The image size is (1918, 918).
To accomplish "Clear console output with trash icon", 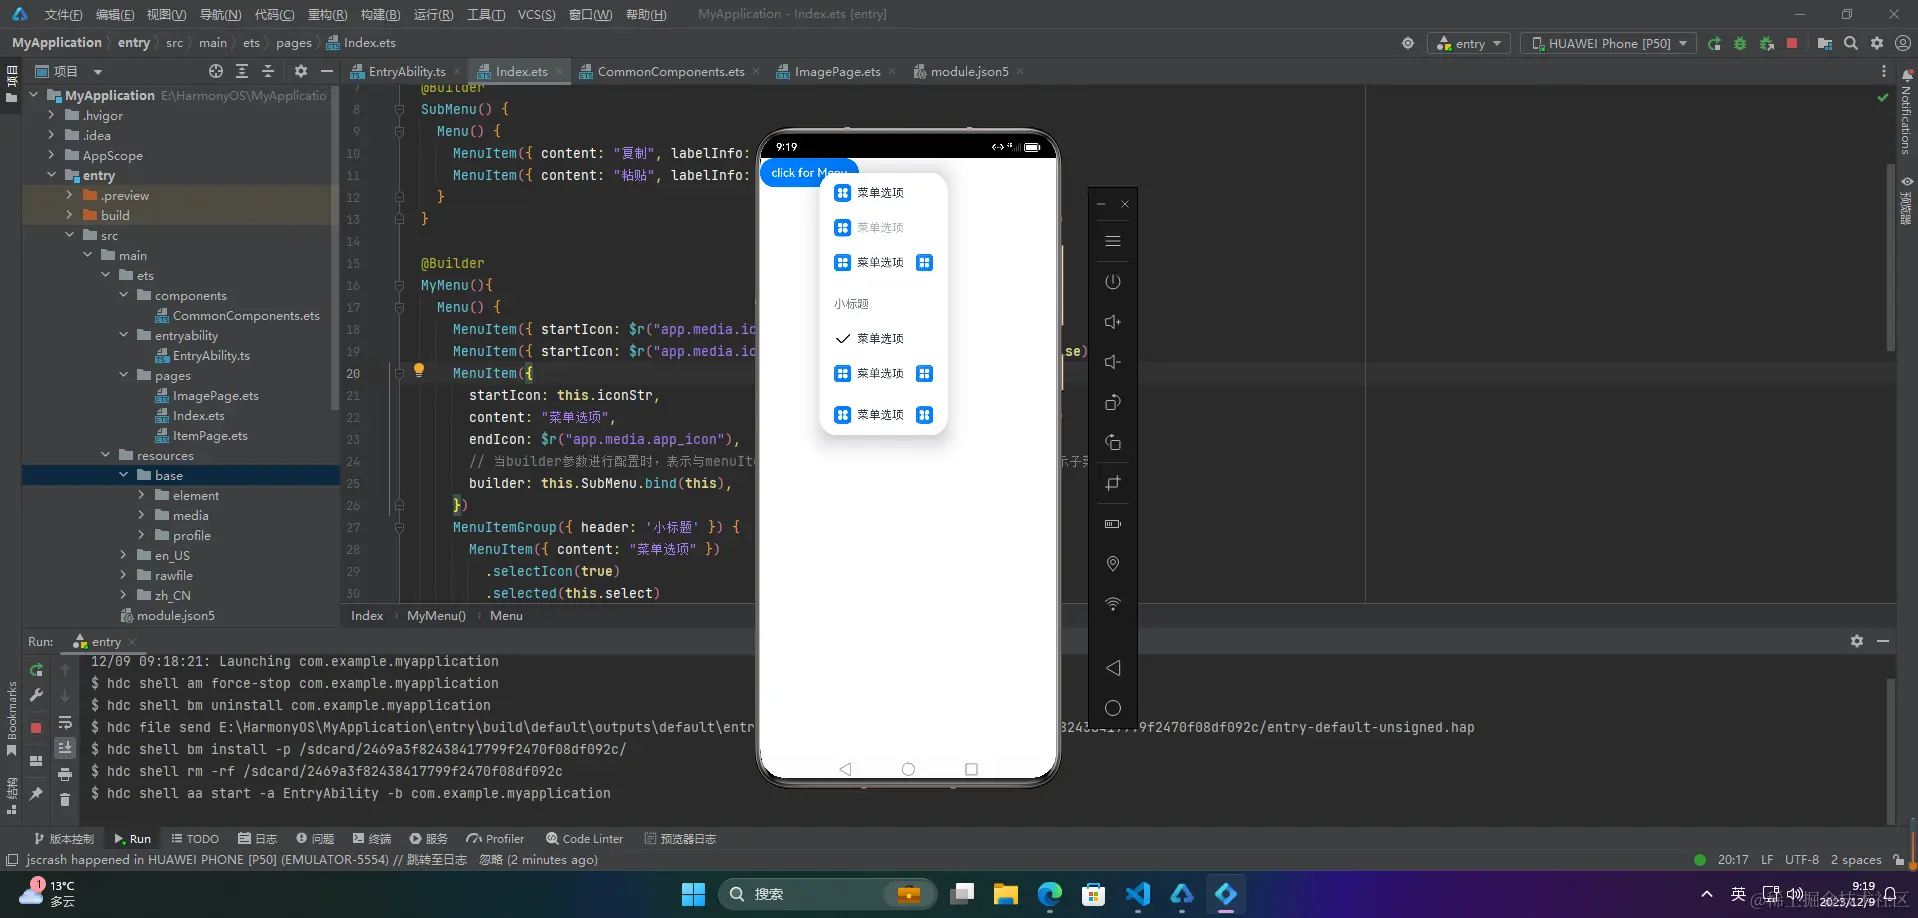I will click(x=65, y=799).
